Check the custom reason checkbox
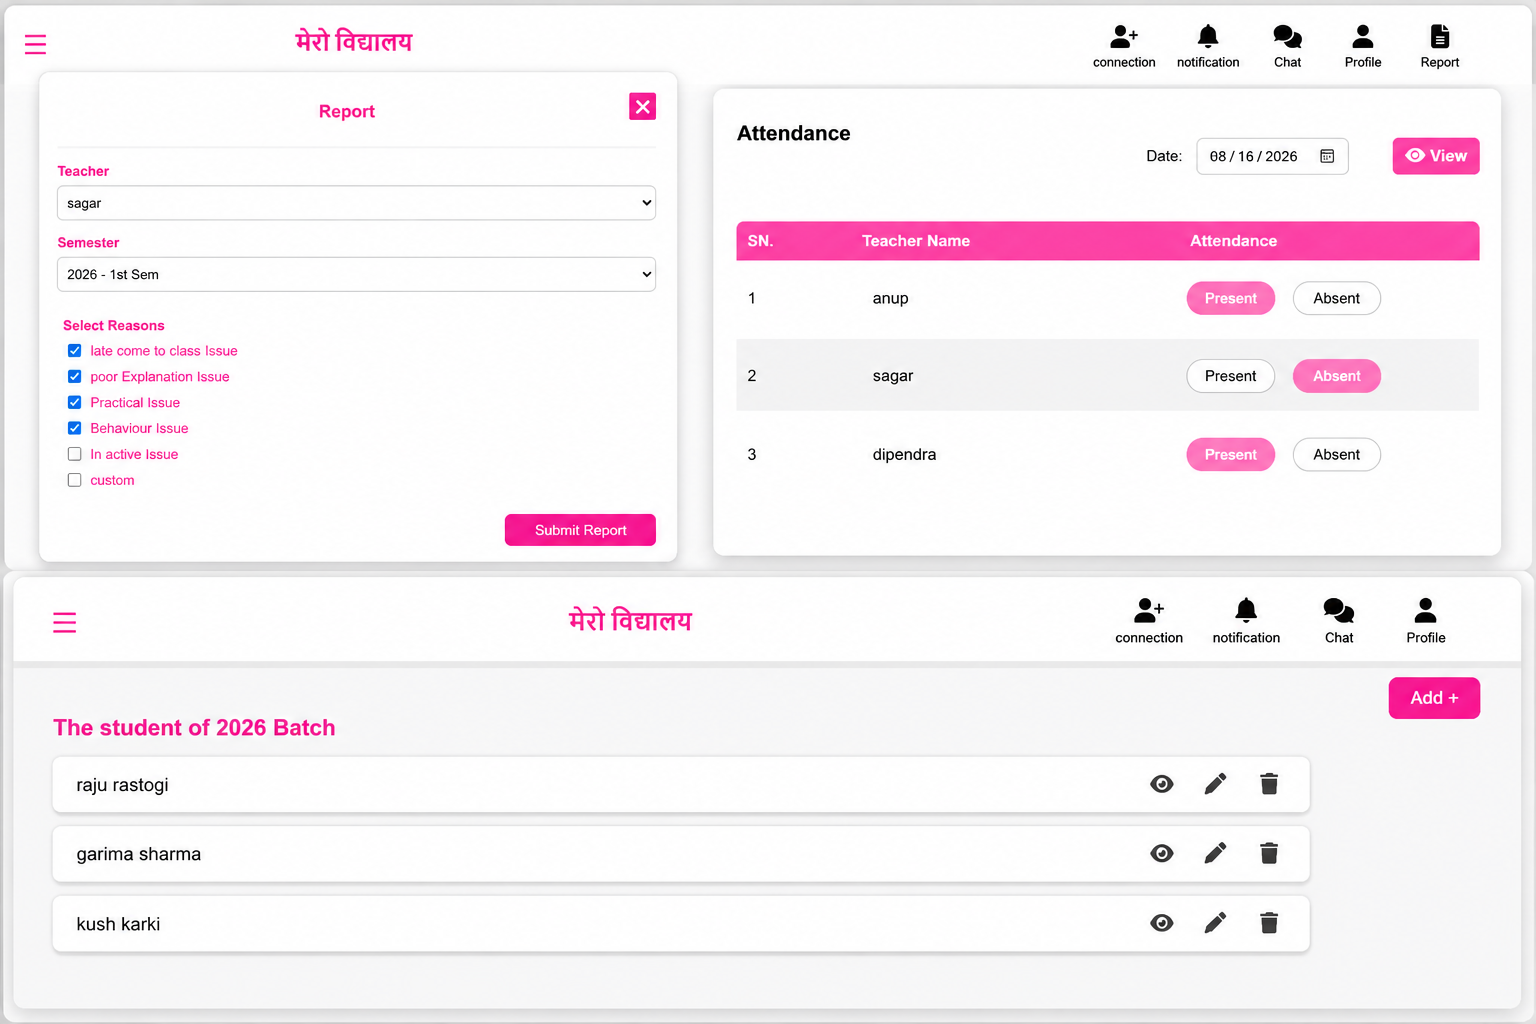This screenshot has height=1024, width=1536. click(74, 480)
